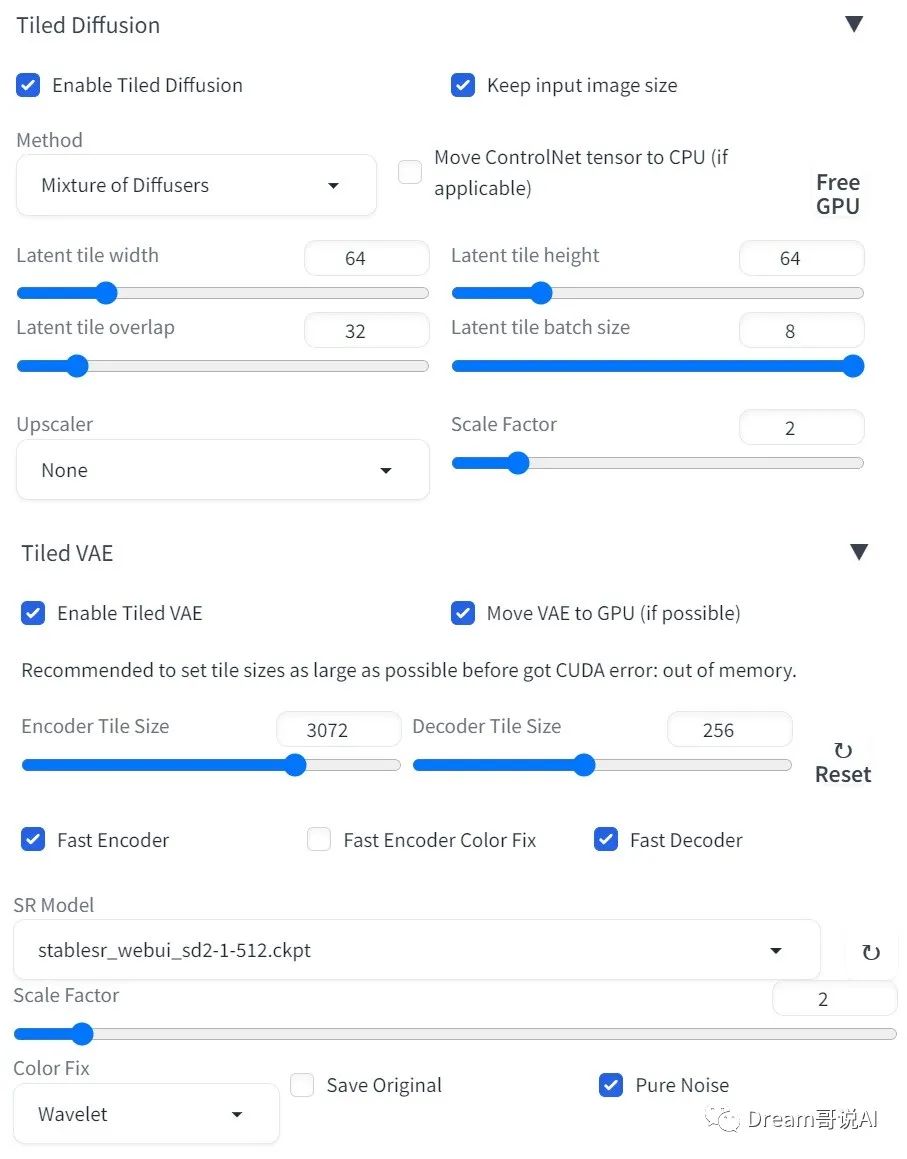Uncheck the Fast Decoder option
Viewport: 907px width, 1159px height.
point(606,840)
